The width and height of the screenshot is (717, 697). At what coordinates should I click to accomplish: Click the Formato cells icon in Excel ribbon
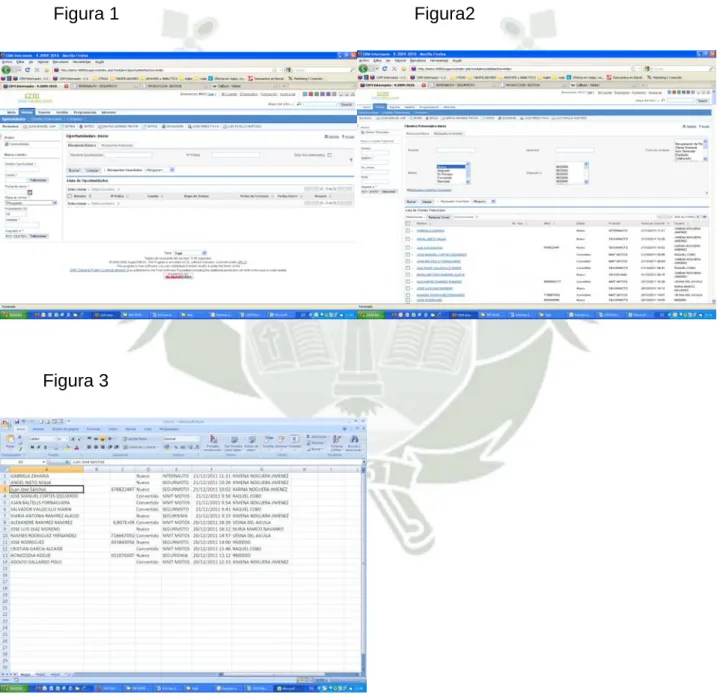coord(294,441)
